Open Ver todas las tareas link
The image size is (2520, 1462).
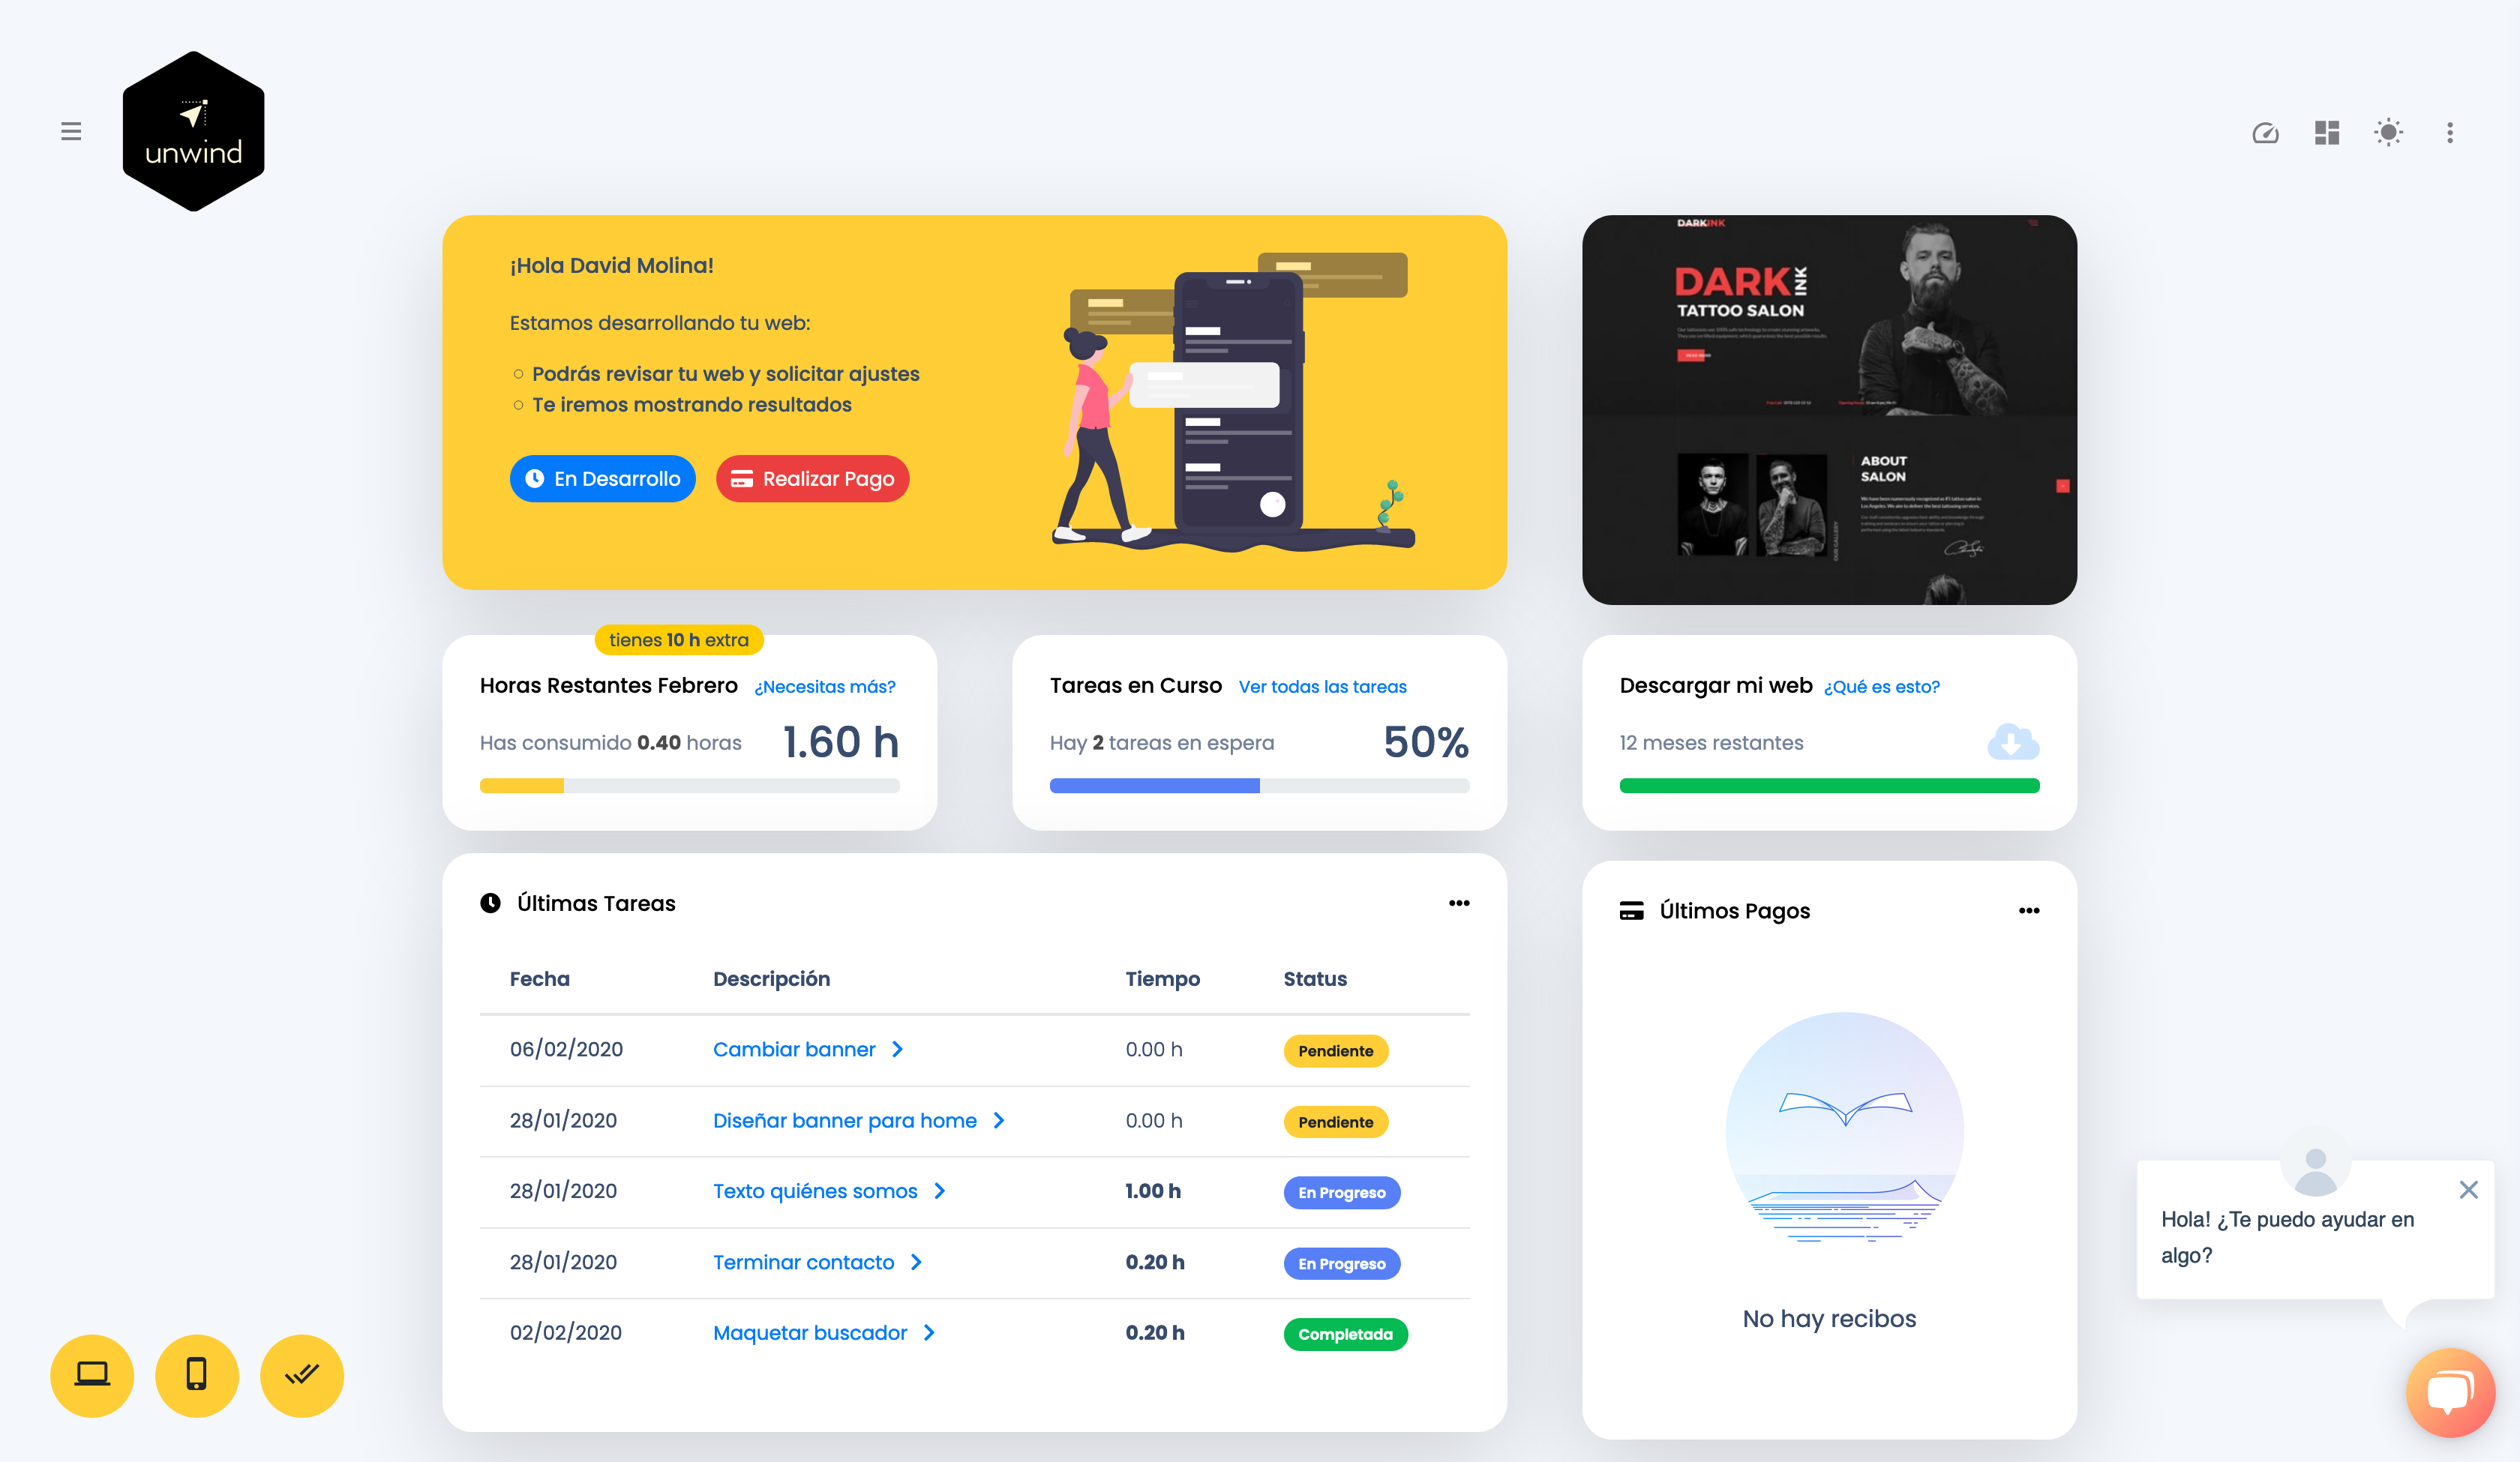coord(1322,687)
